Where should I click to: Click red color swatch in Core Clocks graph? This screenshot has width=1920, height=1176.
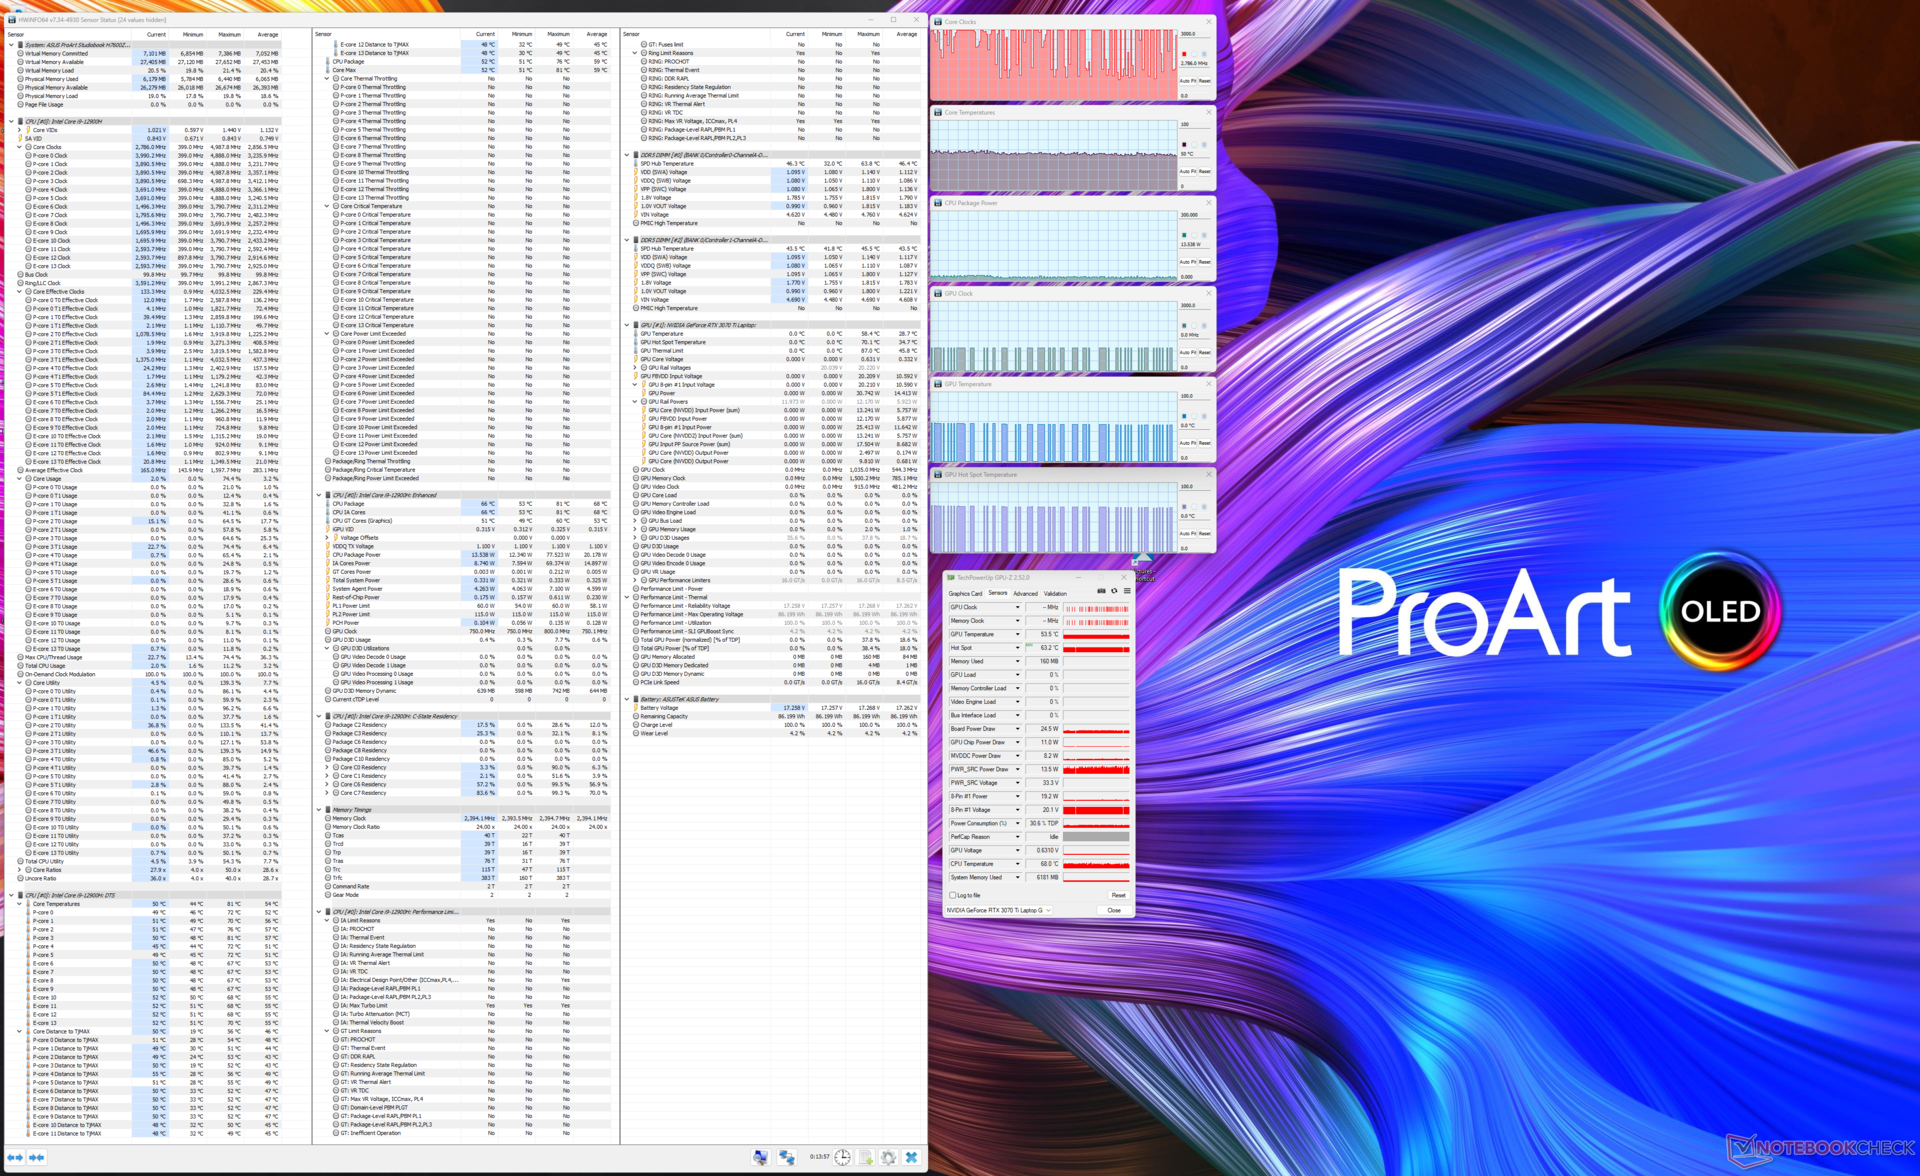1185,54
